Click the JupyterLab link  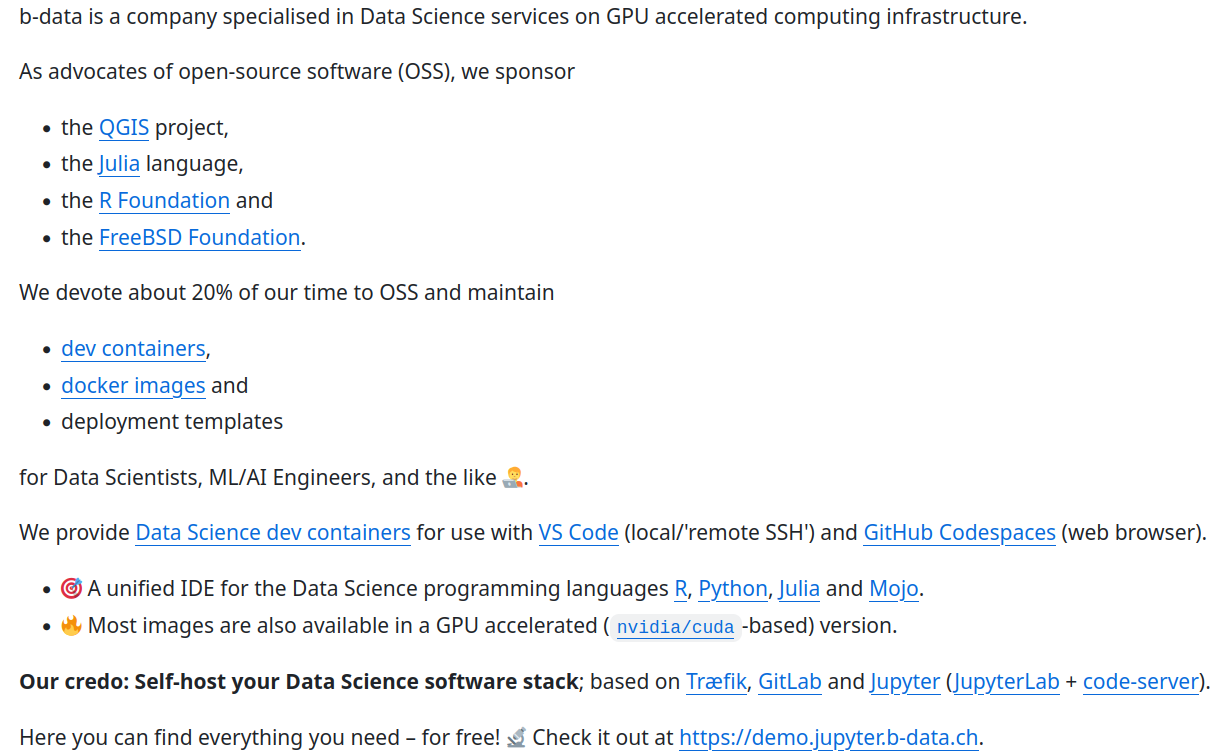tap(1006, 681)
